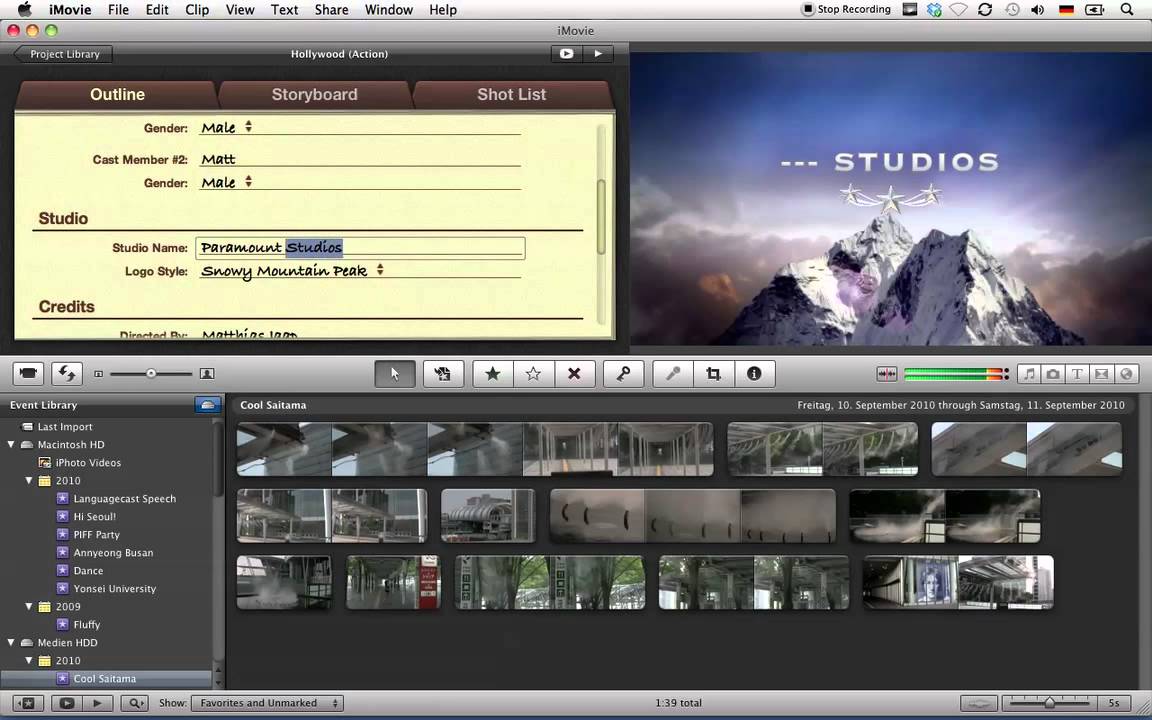The width and height of the screenshot is (1152, 720).
Task: Unmark selection with the hollow star
Action: tap(533, 374)
